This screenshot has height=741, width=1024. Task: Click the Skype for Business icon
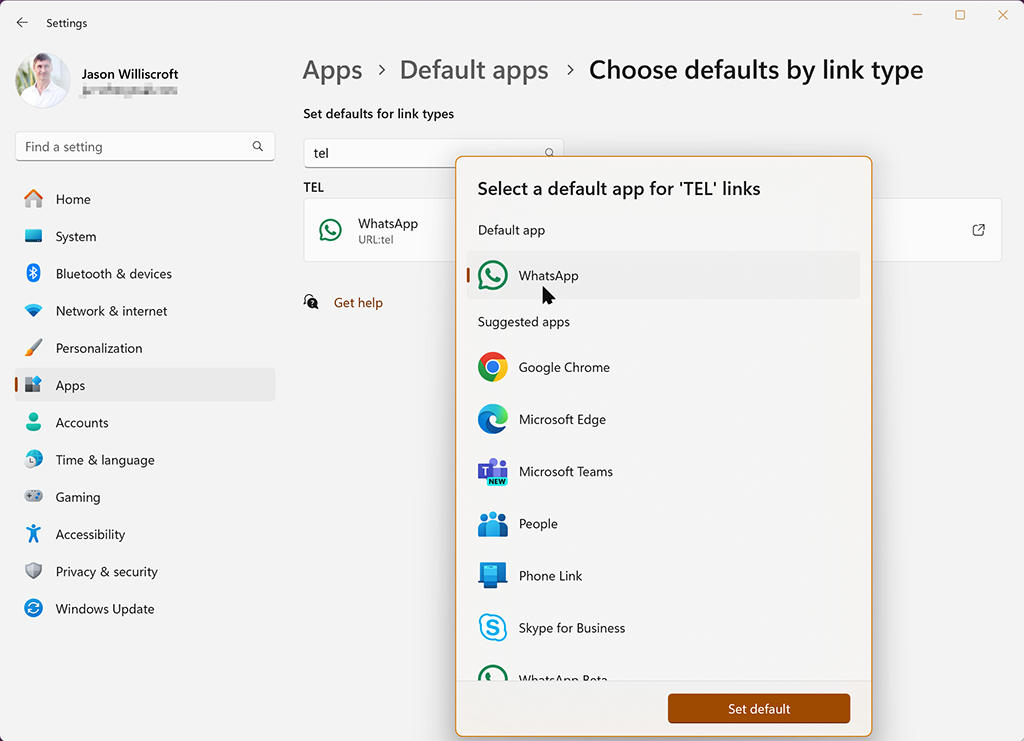click(x=492, y=628)
